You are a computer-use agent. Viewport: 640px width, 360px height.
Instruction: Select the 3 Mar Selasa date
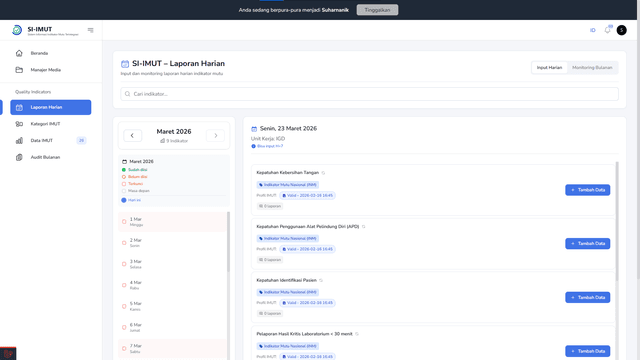(x=172, y=264)
